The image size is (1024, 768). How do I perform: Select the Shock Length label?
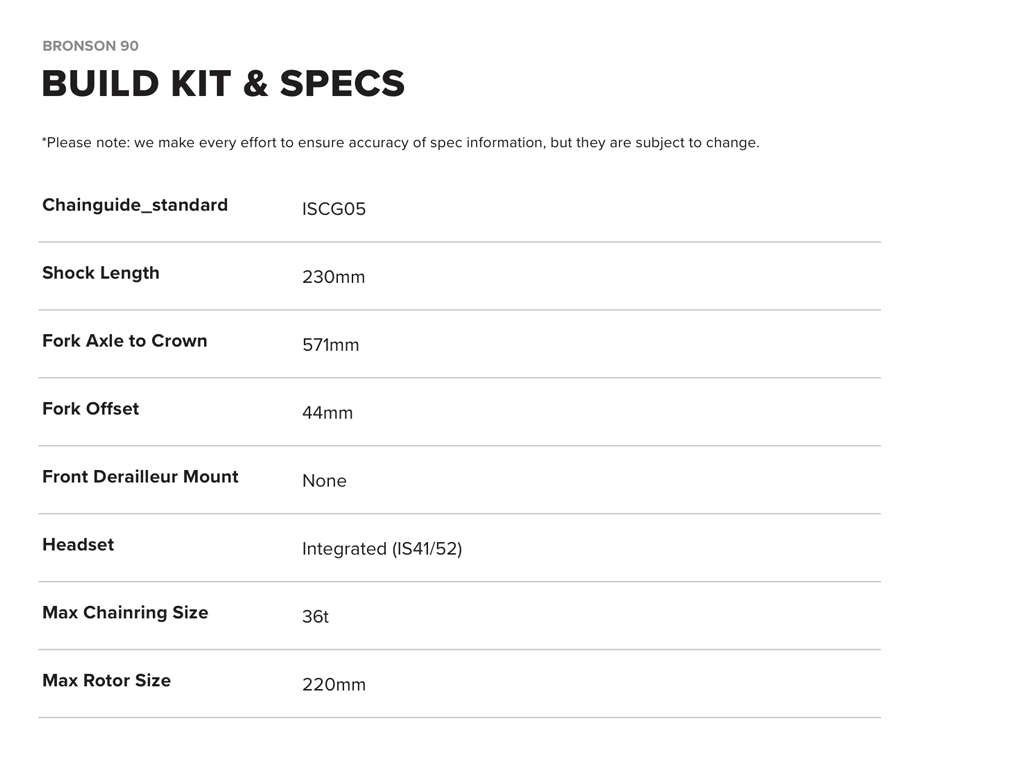(101, 273)
